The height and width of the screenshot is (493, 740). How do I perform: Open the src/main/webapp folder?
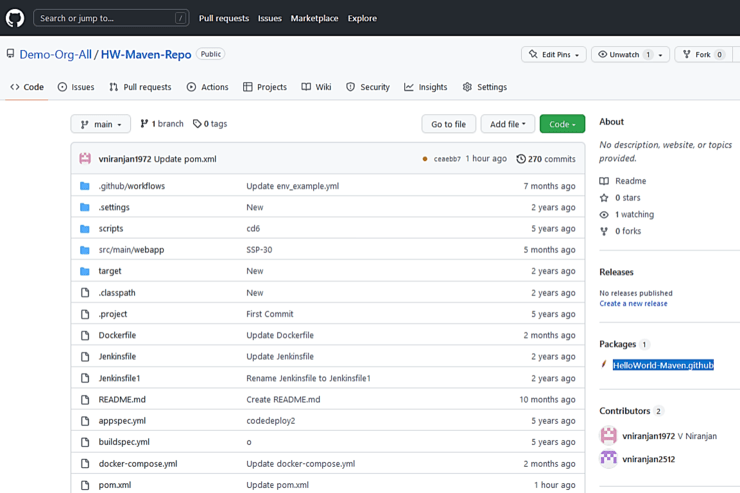tap(131, 250)
